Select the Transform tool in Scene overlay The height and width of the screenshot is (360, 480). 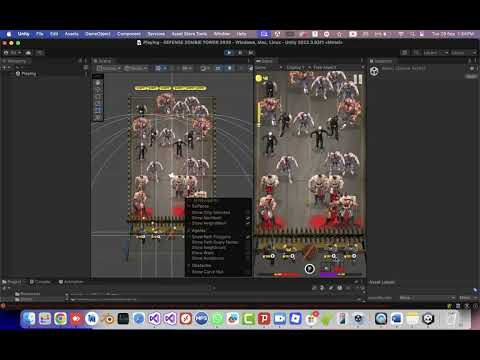click(x=98, y=117)
